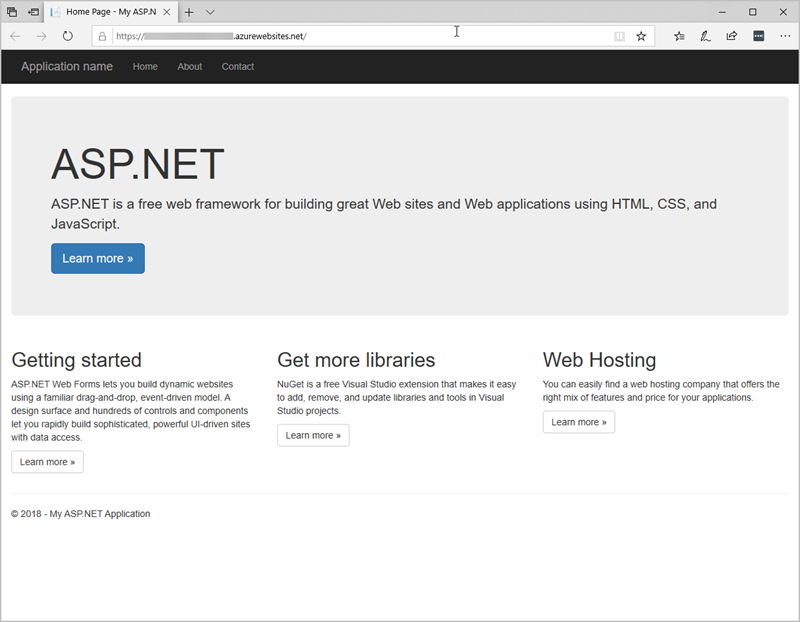Add page to favorites with star icon
This screenshot has width=800, height=622.
point(641,36)
